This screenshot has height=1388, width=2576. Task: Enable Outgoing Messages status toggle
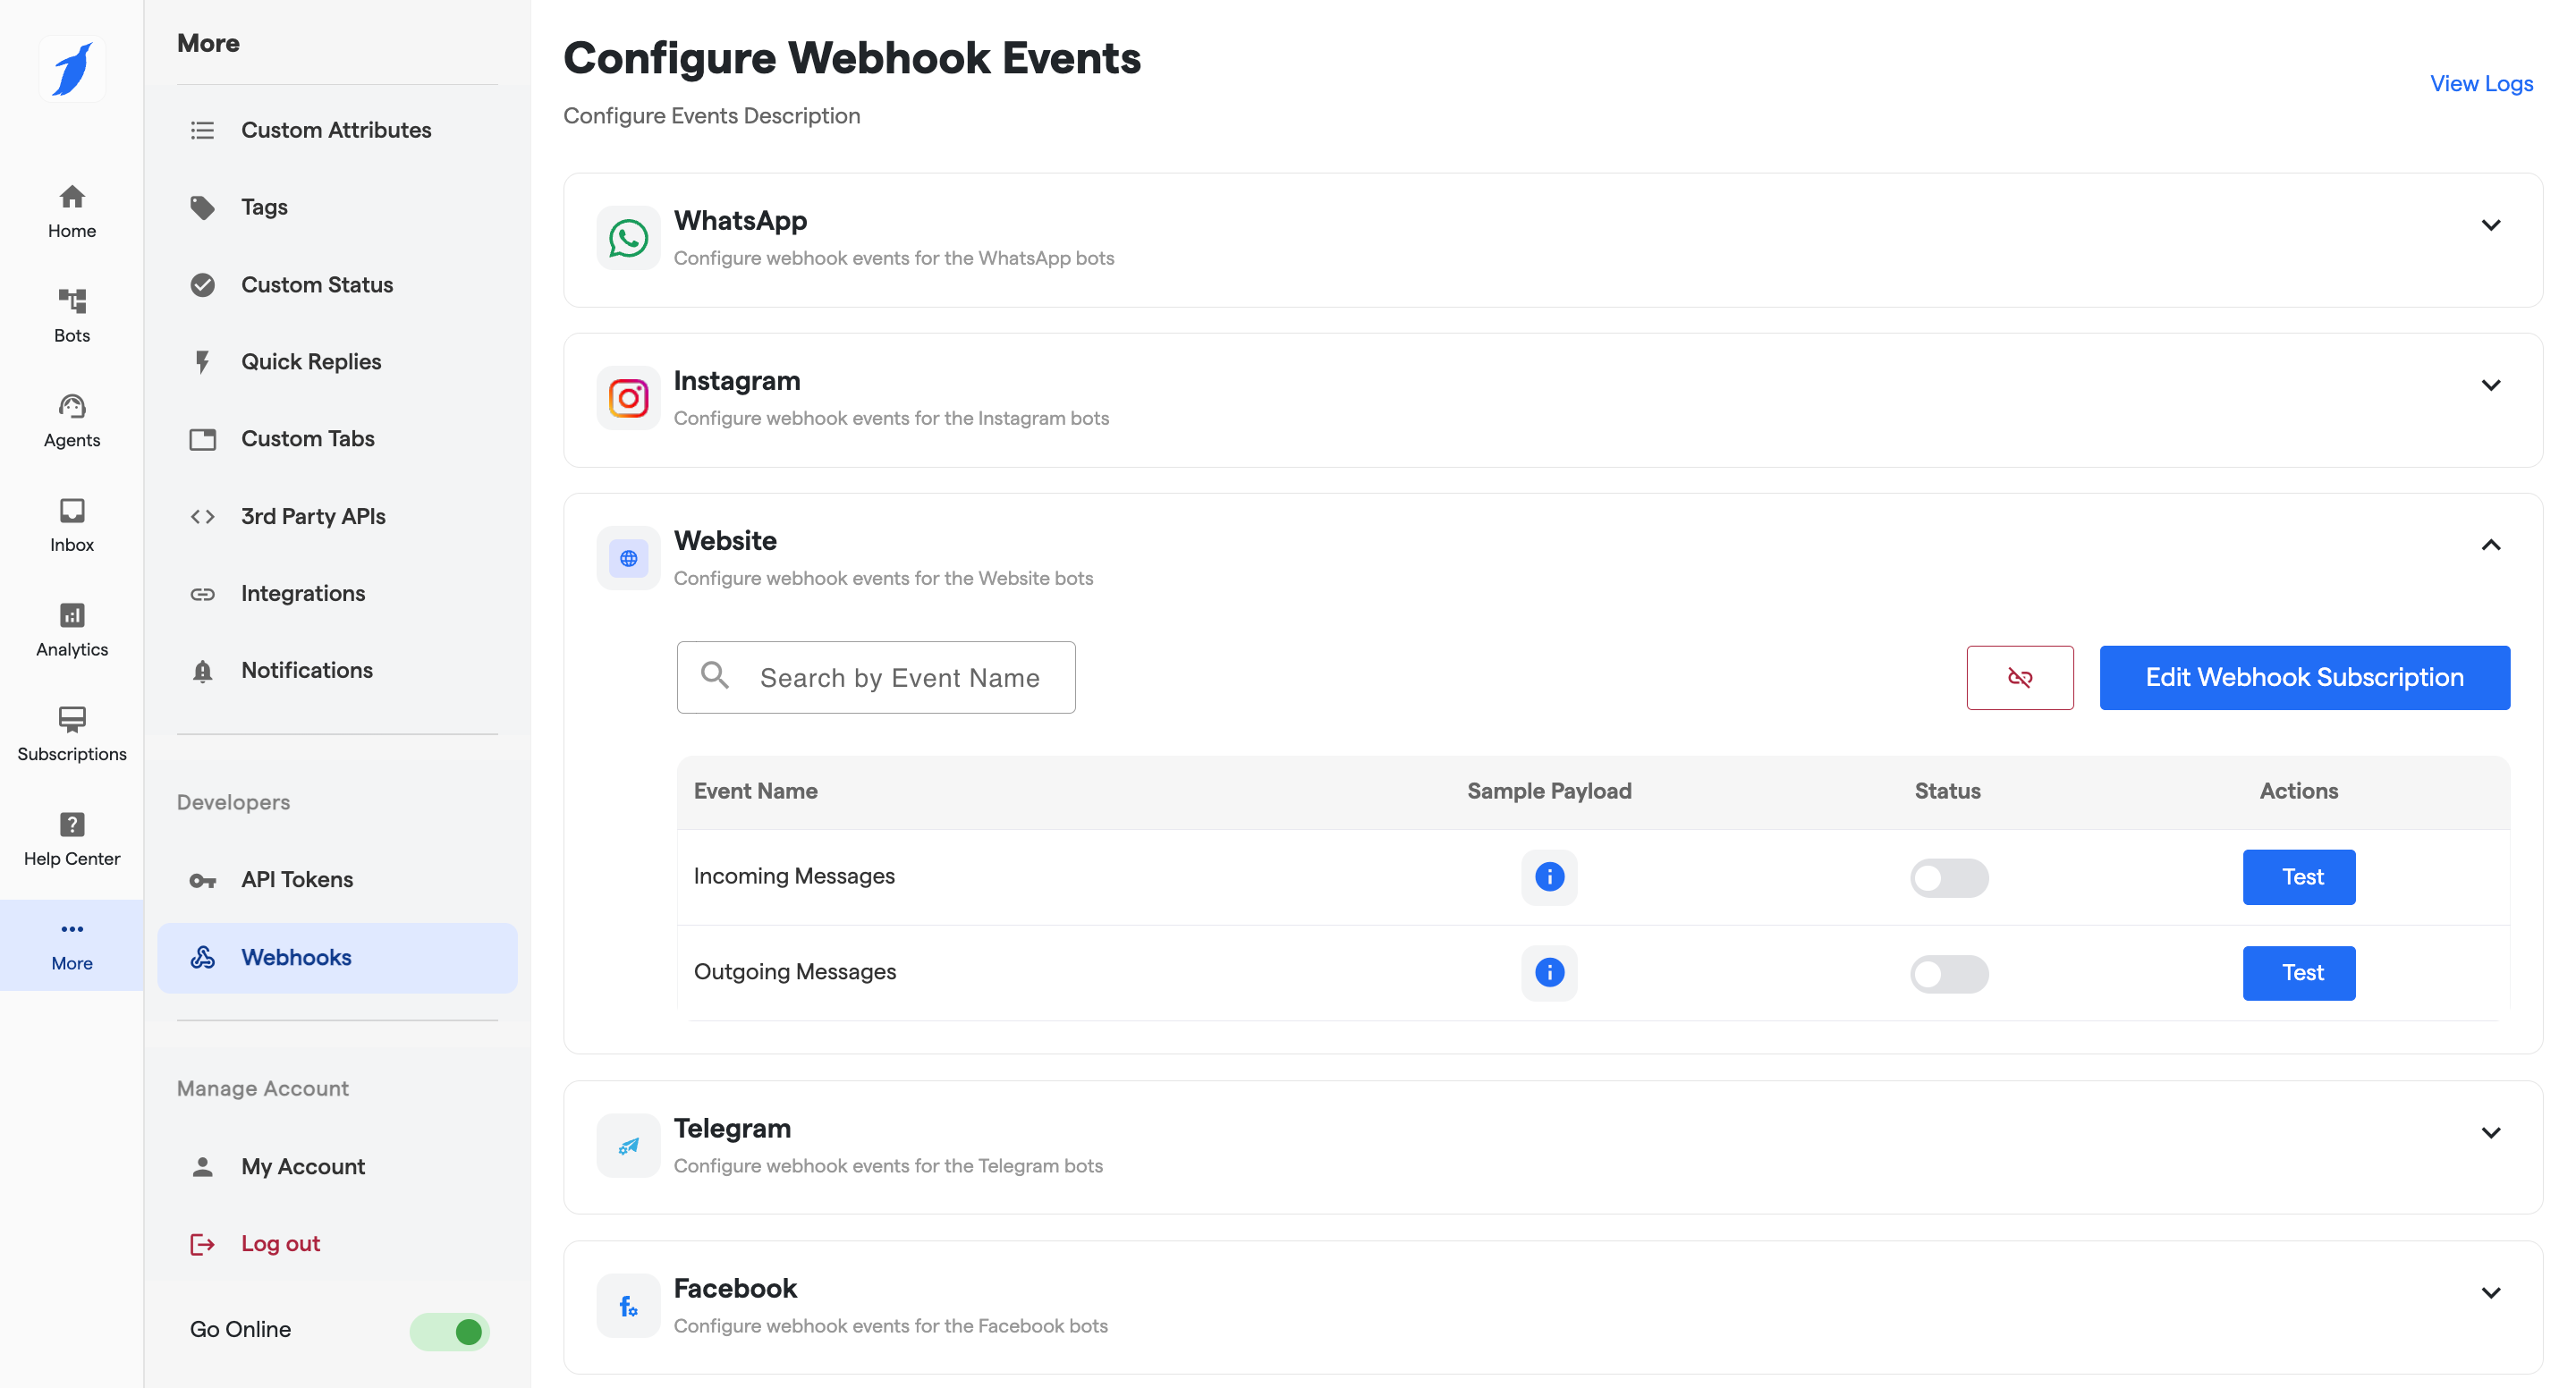pos(1948,973)
